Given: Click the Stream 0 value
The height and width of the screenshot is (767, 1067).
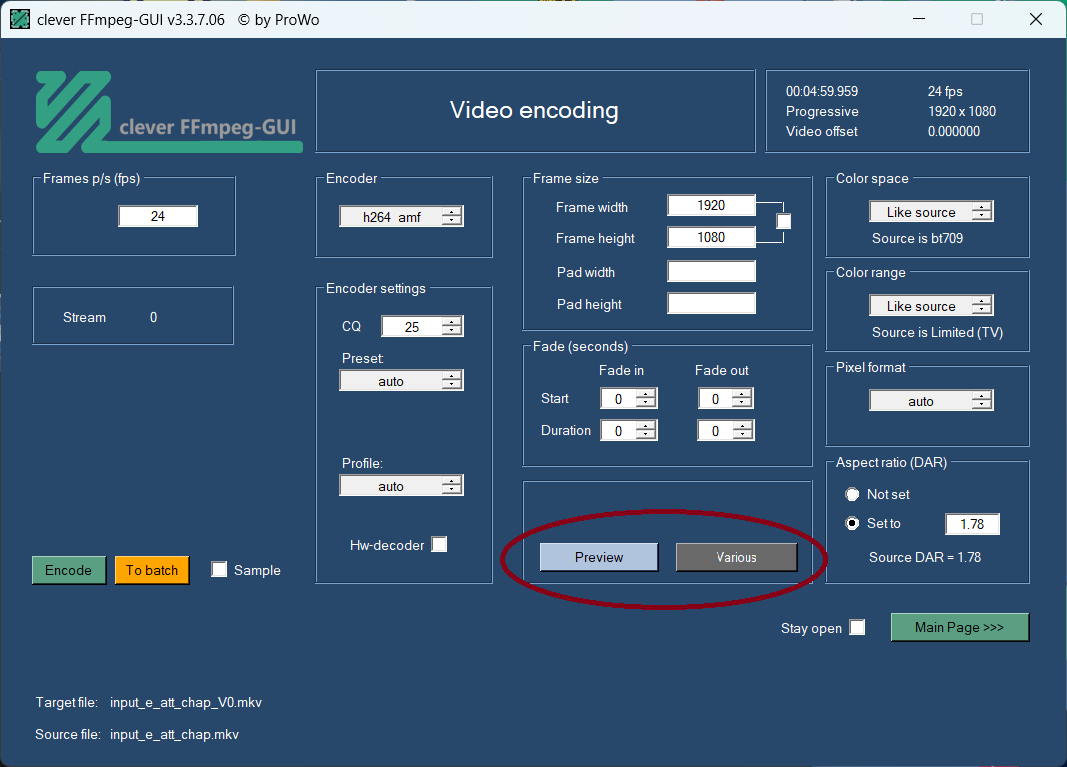Looking at the screenshot, I should click(153, 317).
